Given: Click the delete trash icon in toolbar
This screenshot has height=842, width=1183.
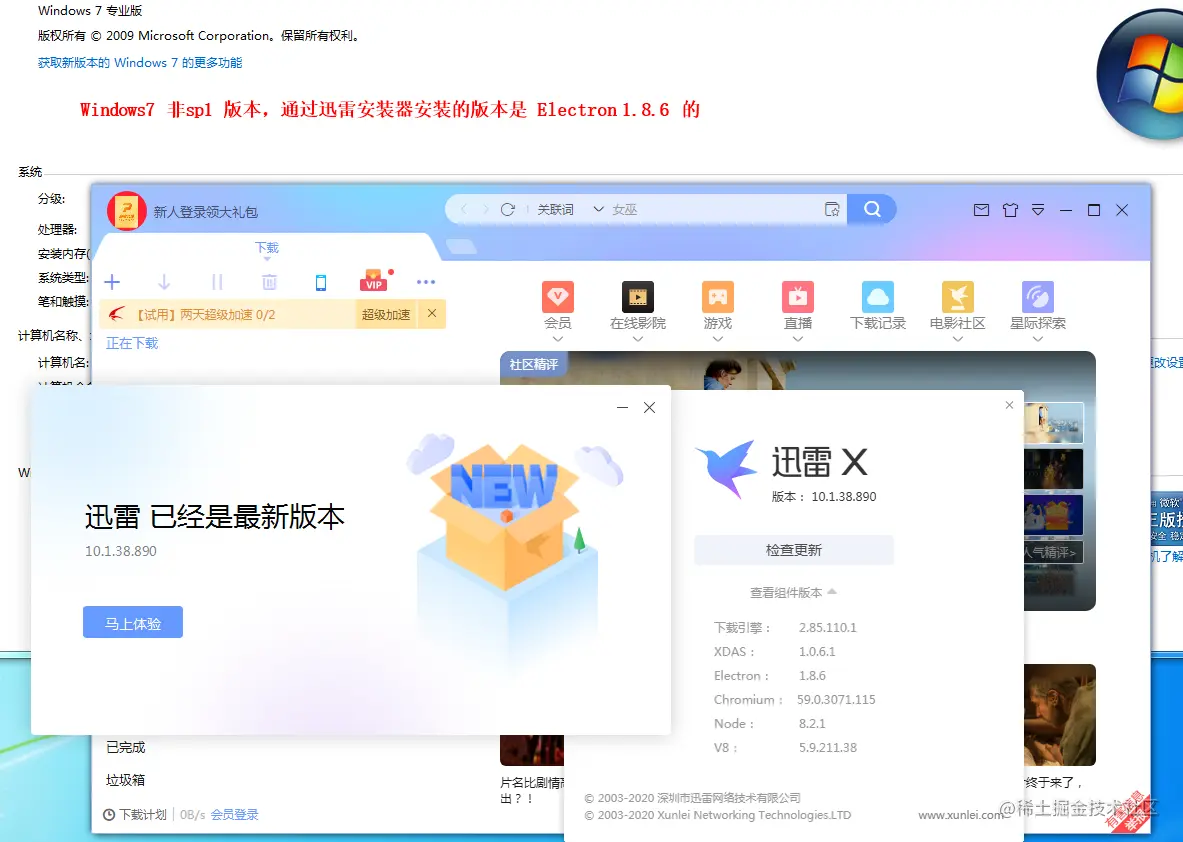Looking at the screenshot, I should click(x=269, y=282).
